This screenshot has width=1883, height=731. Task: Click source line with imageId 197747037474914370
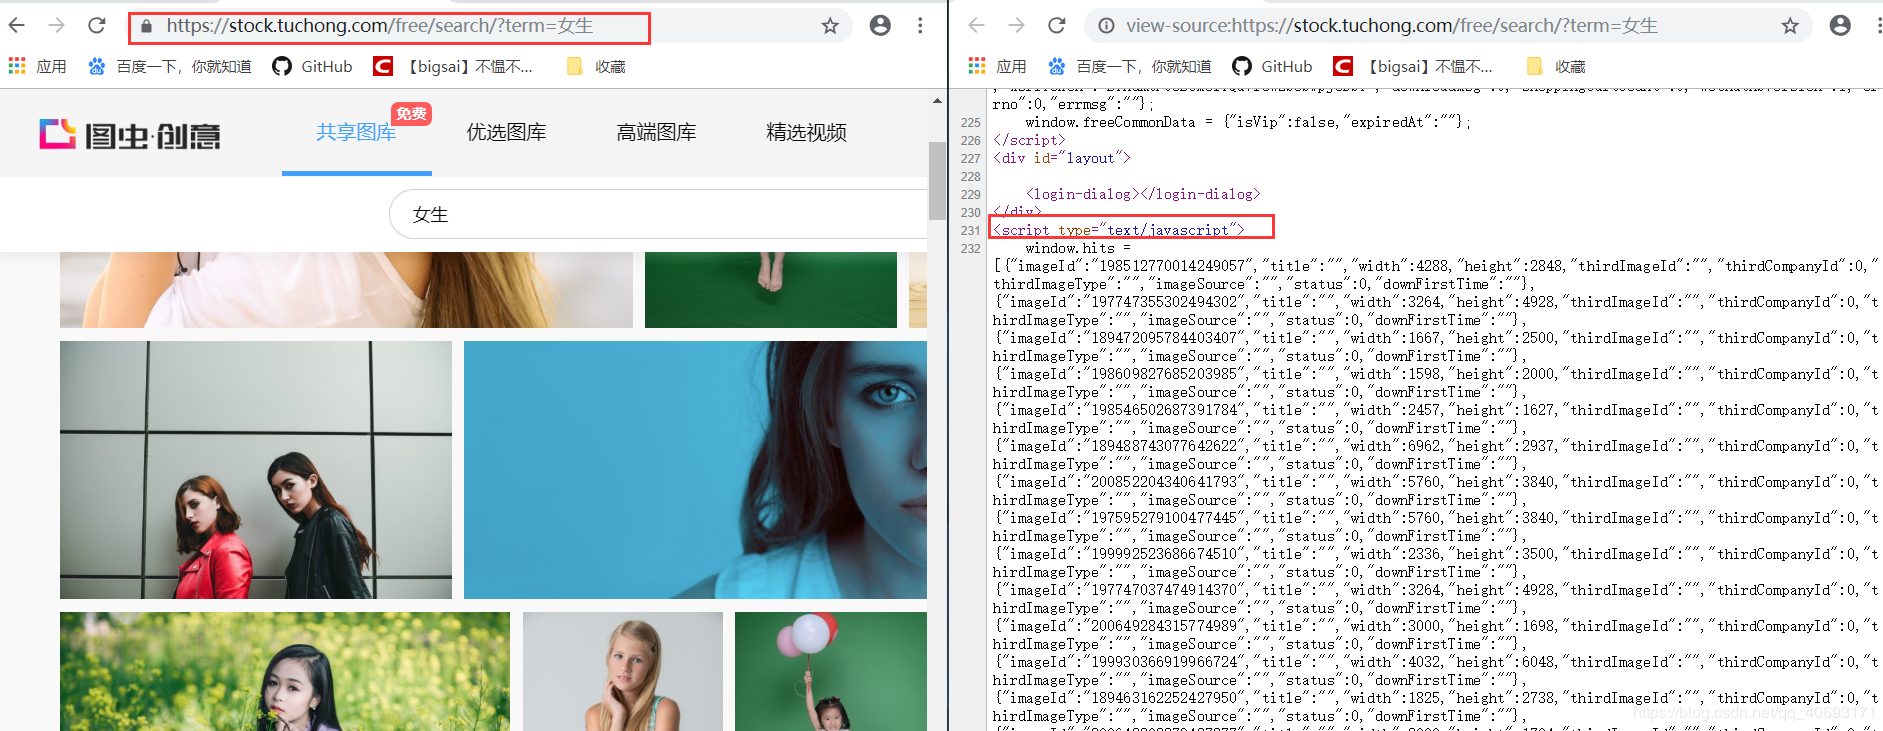click(1436, 599)
